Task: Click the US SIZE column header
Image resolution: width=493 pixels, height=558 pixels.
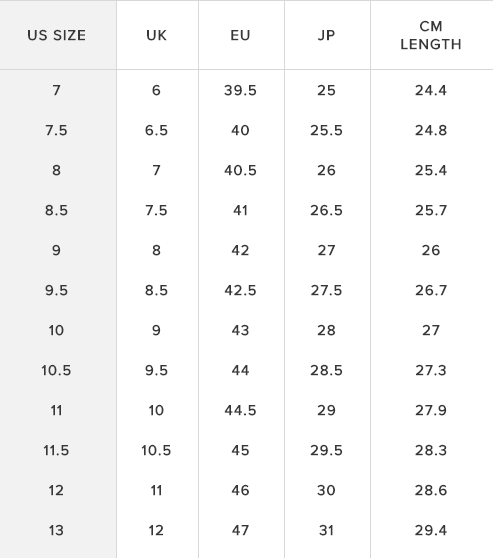Action: [57, 35]
